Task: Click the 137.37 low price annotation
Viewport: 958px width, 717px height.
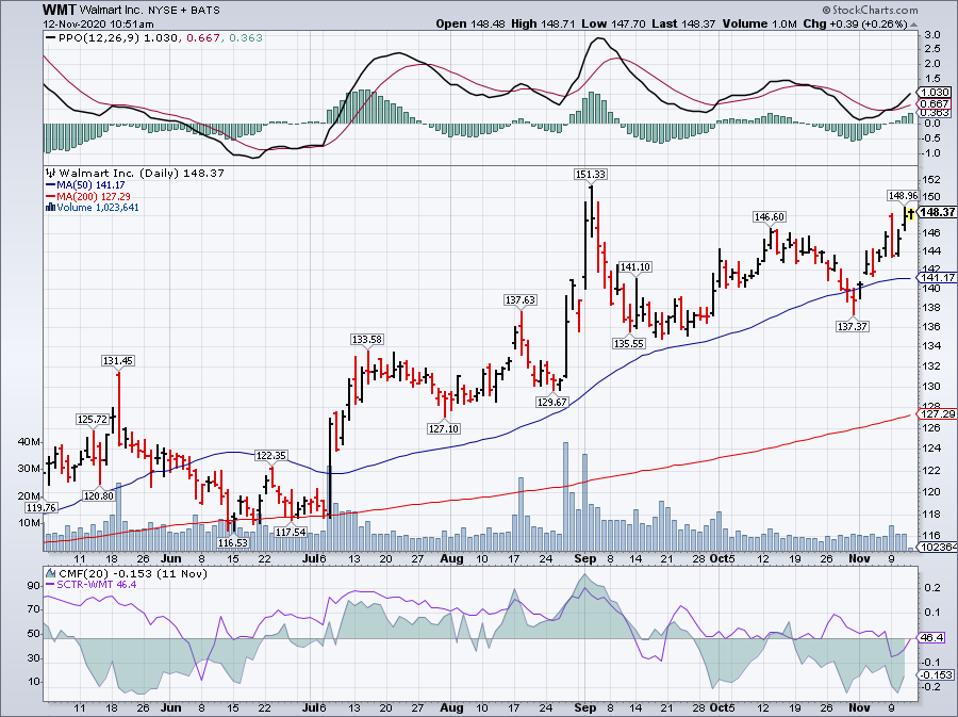Action: 852,326
